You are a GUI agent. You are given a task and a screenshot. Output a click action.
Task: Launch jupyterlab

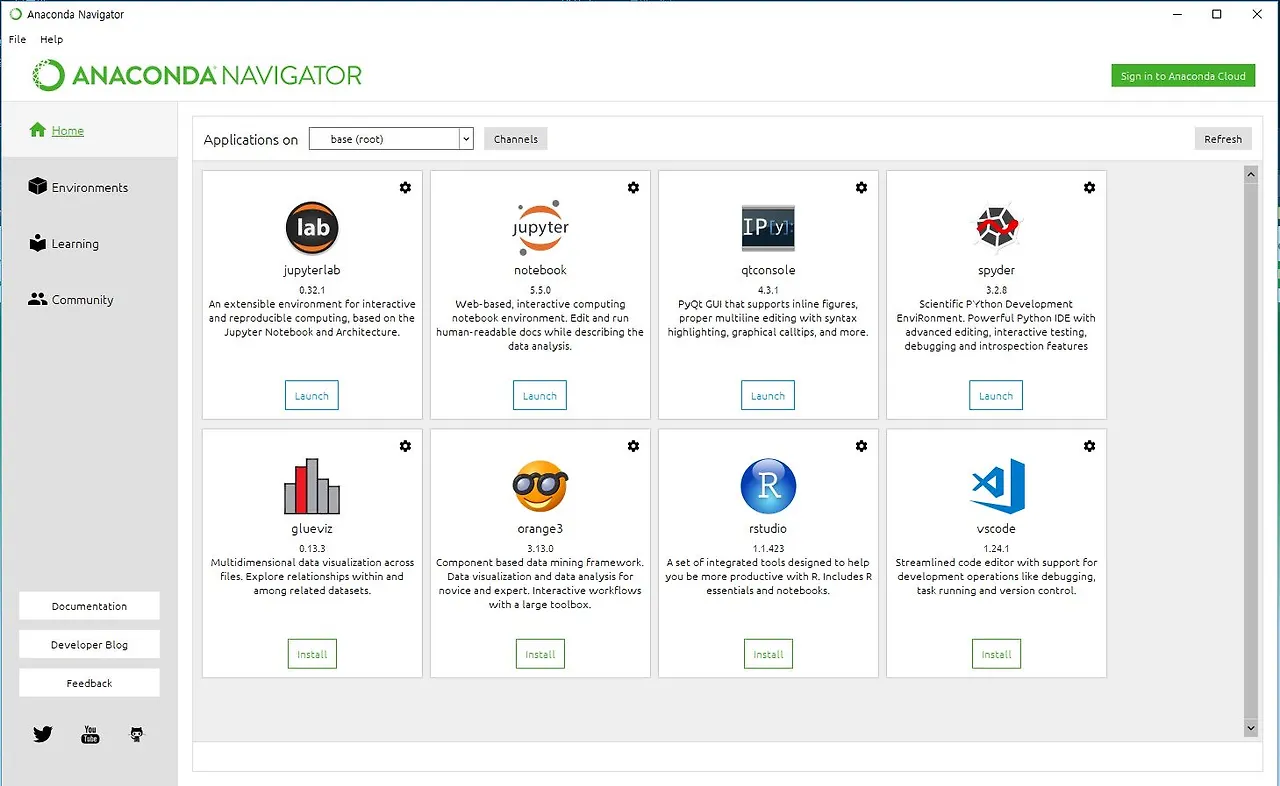point(312,396)
